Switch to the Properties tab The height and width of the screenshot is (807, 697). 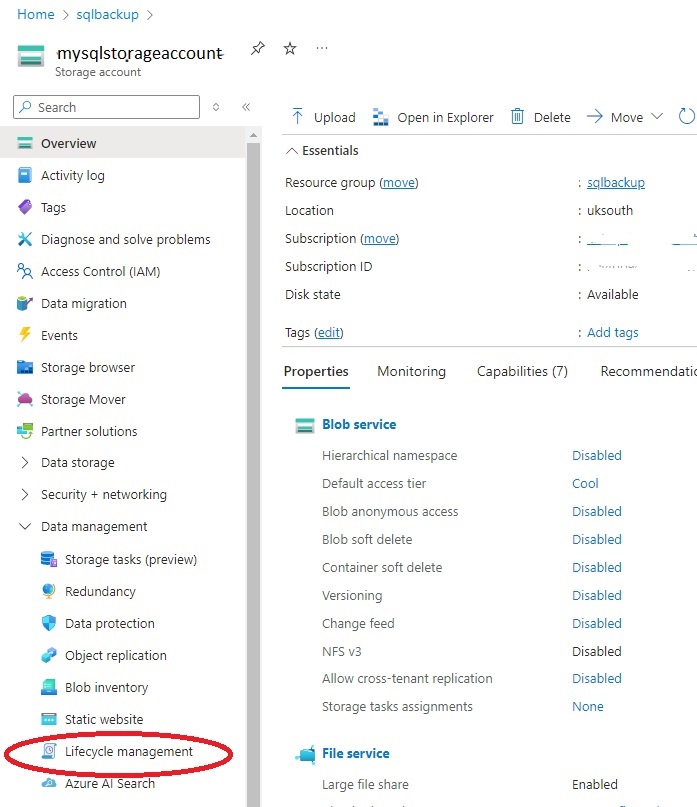pos(316,371)
